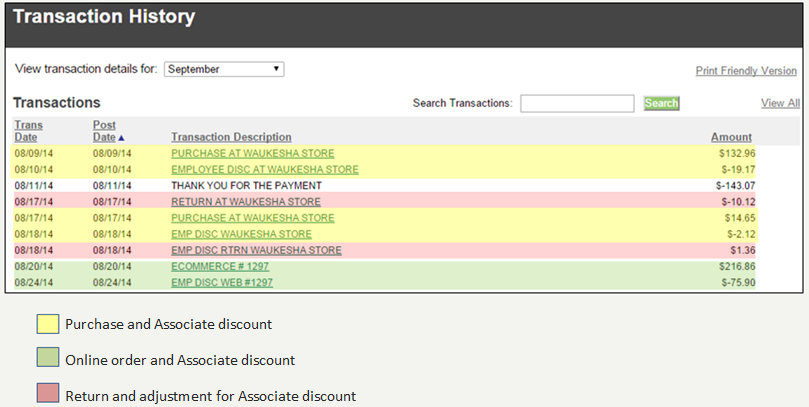809x407 pixels.
Task: Click the yellow Purchase legend swatch
Action: pos(48,324)
